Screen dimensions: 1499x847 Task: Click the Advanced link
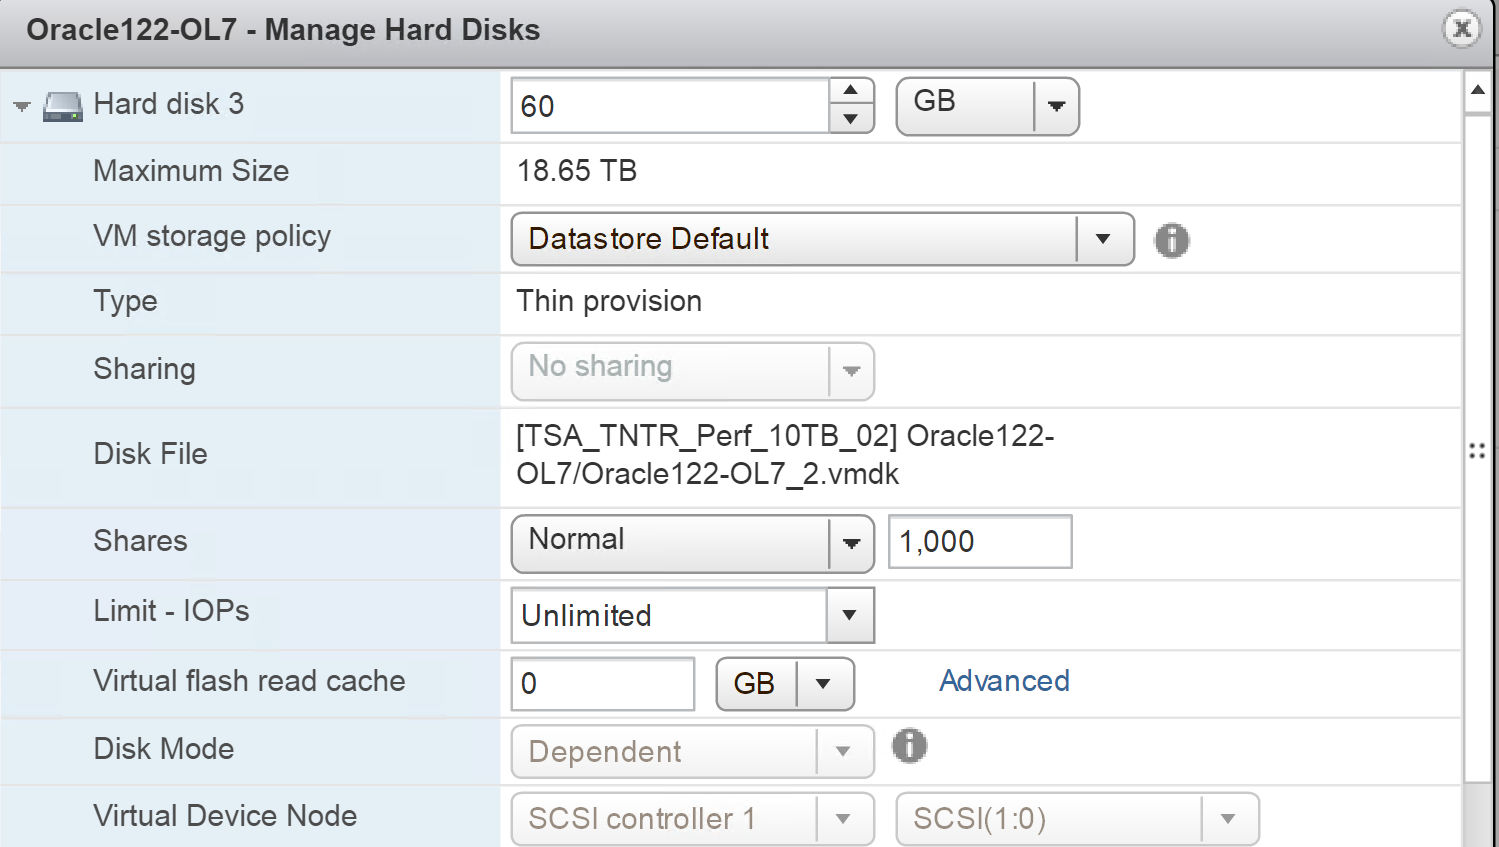pyautogui.click(x=1004, y=681)
